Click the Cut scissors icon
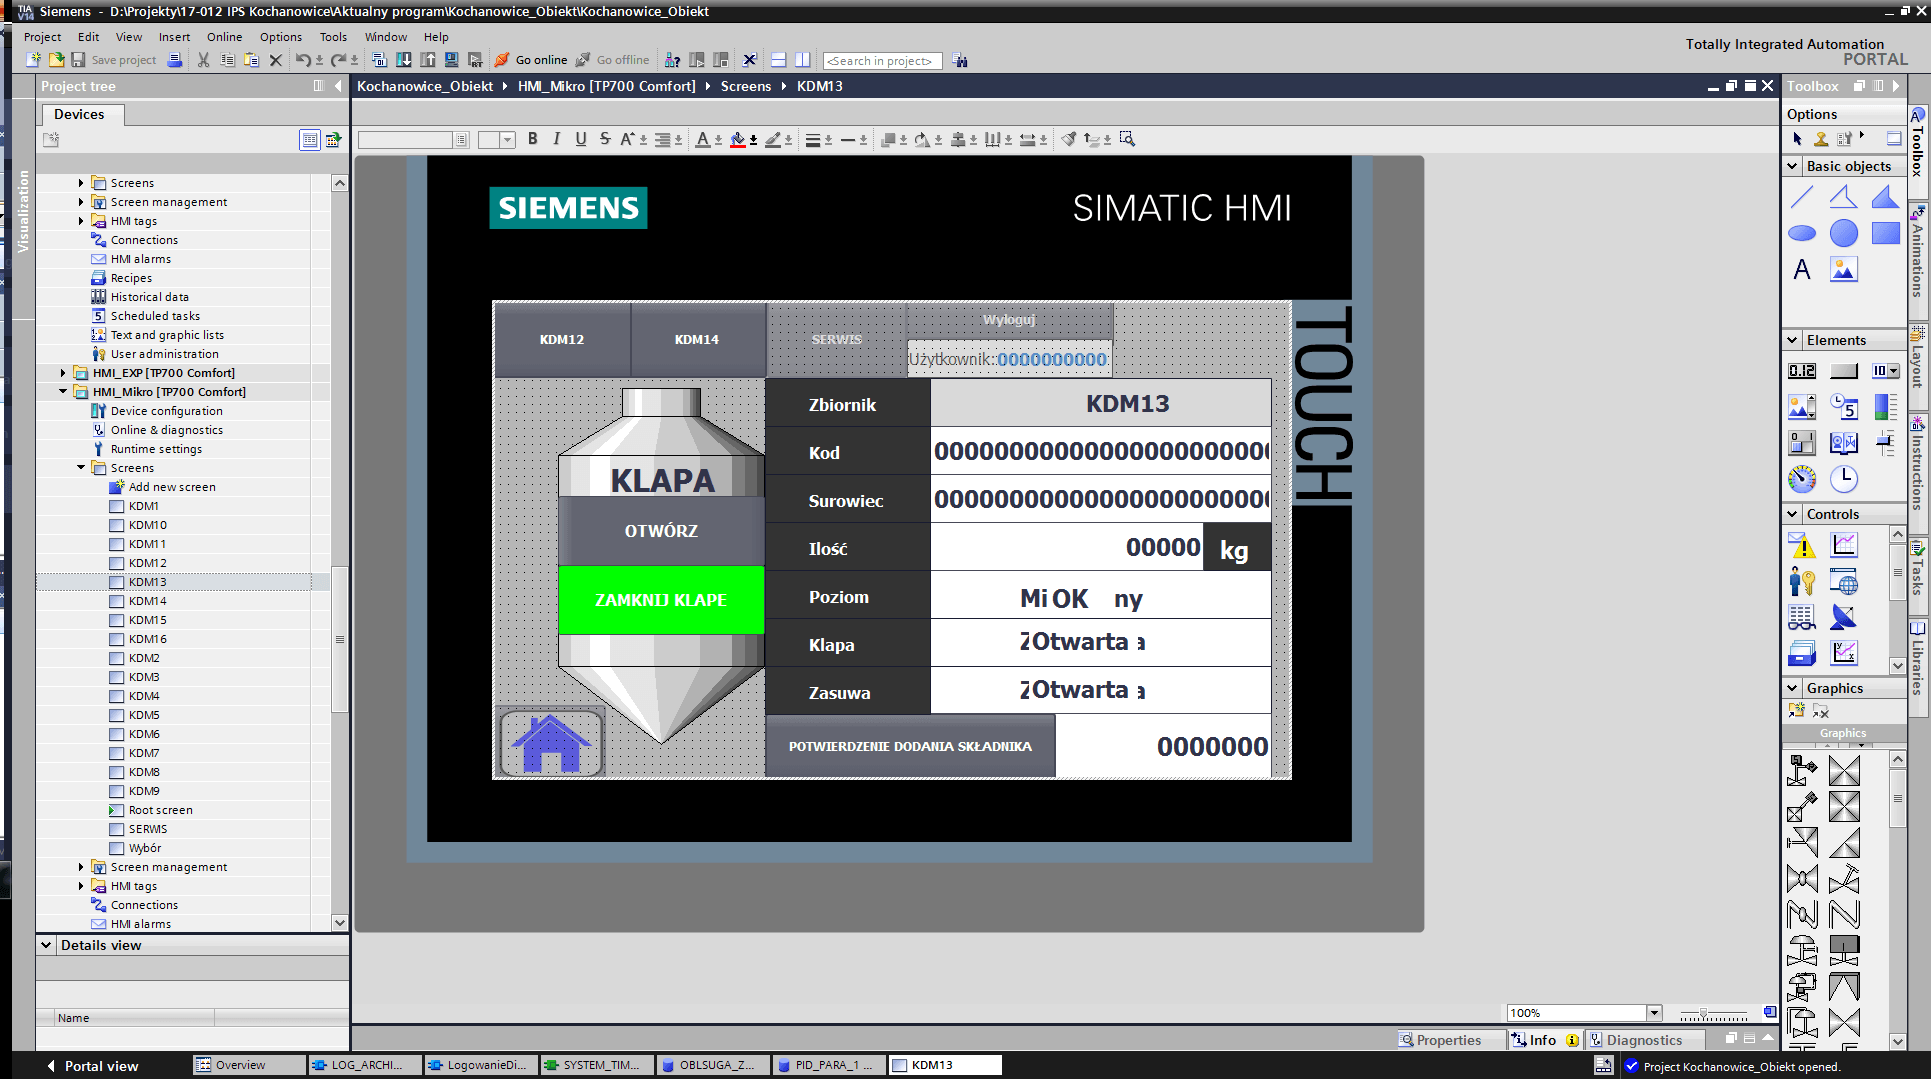Screen dimensions: 1931x1079 pyautogui.click(x=203, y=60)
